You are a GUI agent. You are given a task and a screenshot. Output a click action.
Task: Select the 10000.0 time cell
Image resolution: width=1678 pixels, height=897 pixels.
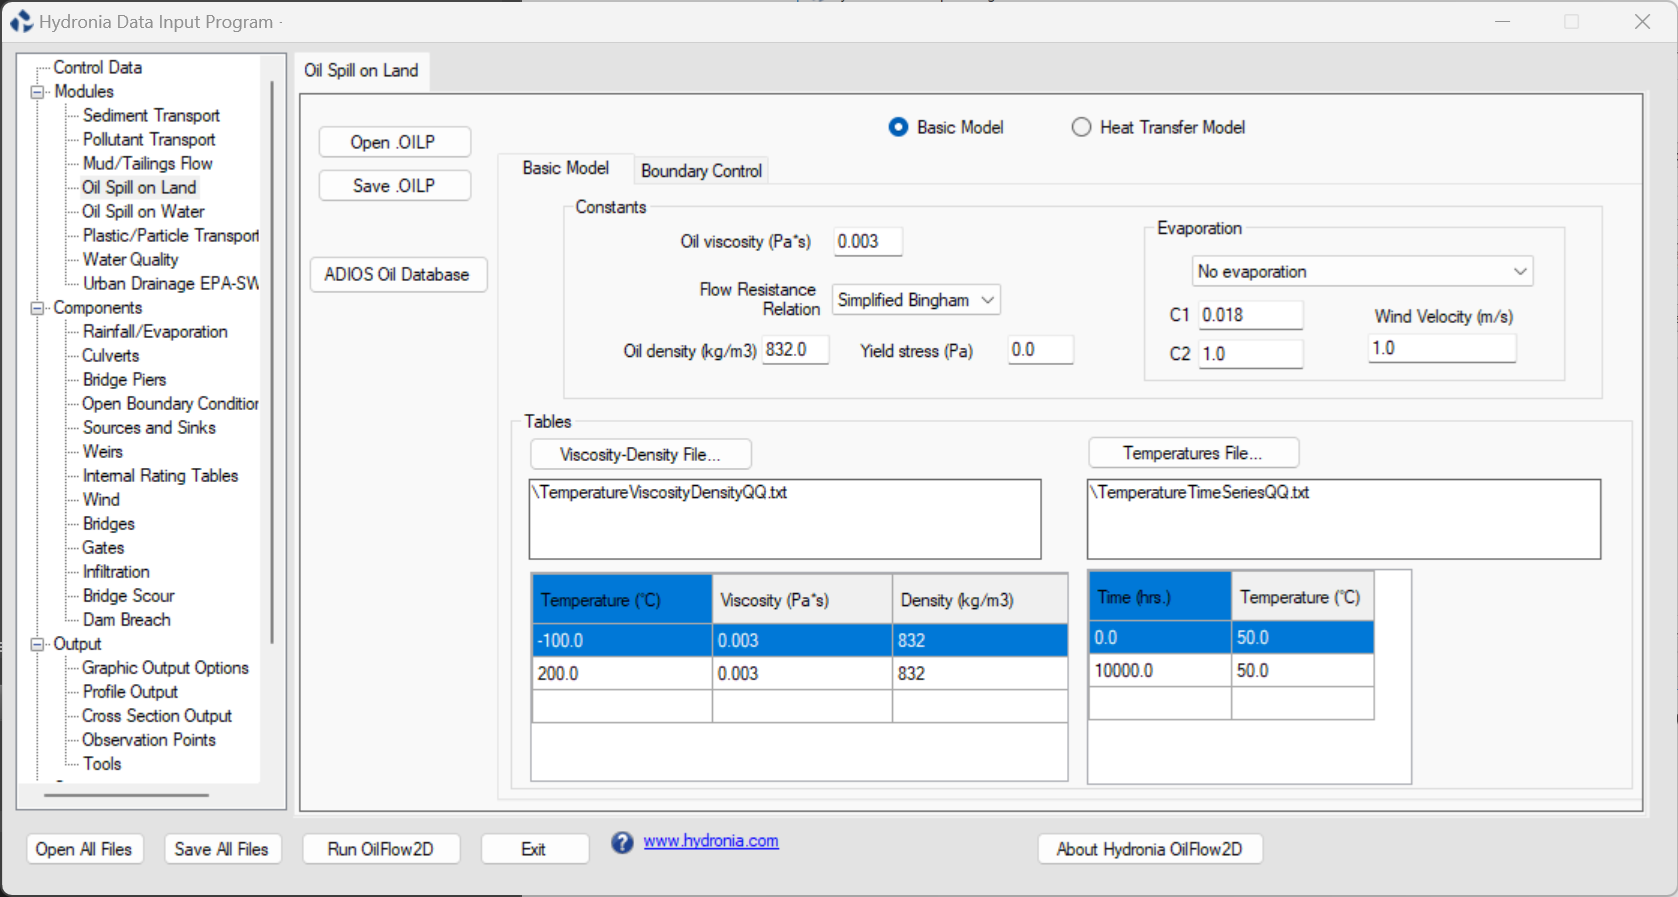click(x=1160, y=670)
